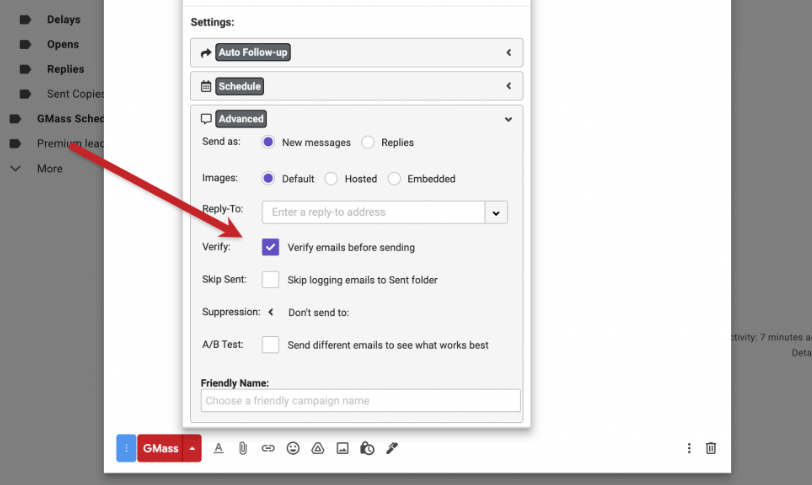812x485 pixels.
Task: Toggle confidential mode lock-clock icon
Action: click(367, 448)
